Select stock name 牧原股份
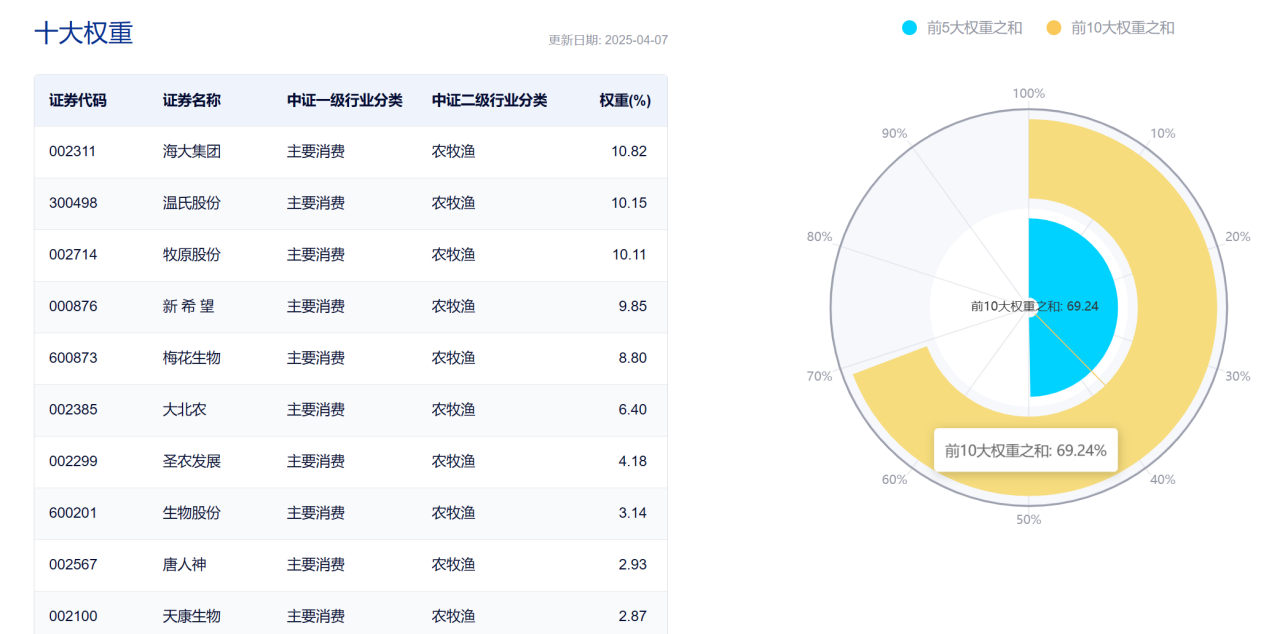This screenshot has height=634, width=1269. (x=192, y=255)
